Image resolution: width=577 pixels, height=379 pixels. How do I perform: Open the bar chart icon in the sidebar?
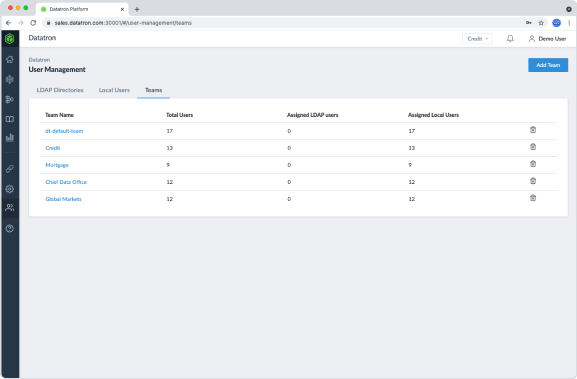pos(10,138)
